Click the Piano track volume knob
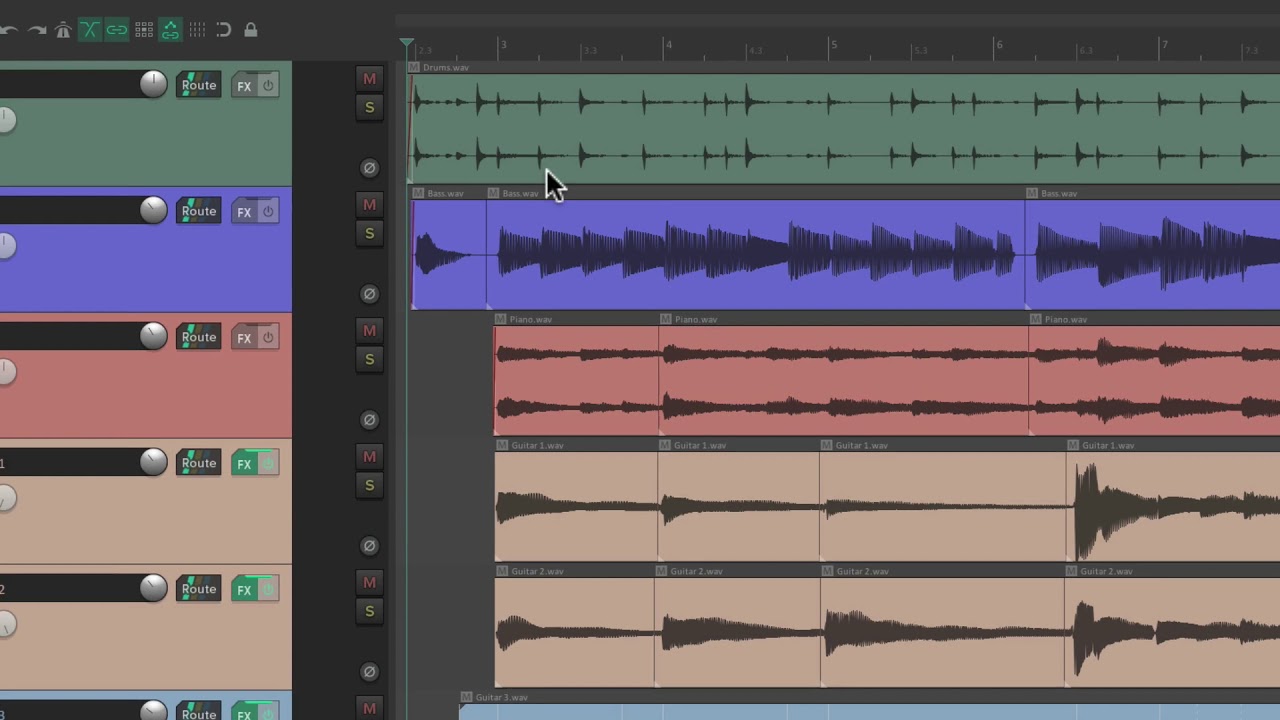This screenshot has height=720, width=1280. coord(153,336)
